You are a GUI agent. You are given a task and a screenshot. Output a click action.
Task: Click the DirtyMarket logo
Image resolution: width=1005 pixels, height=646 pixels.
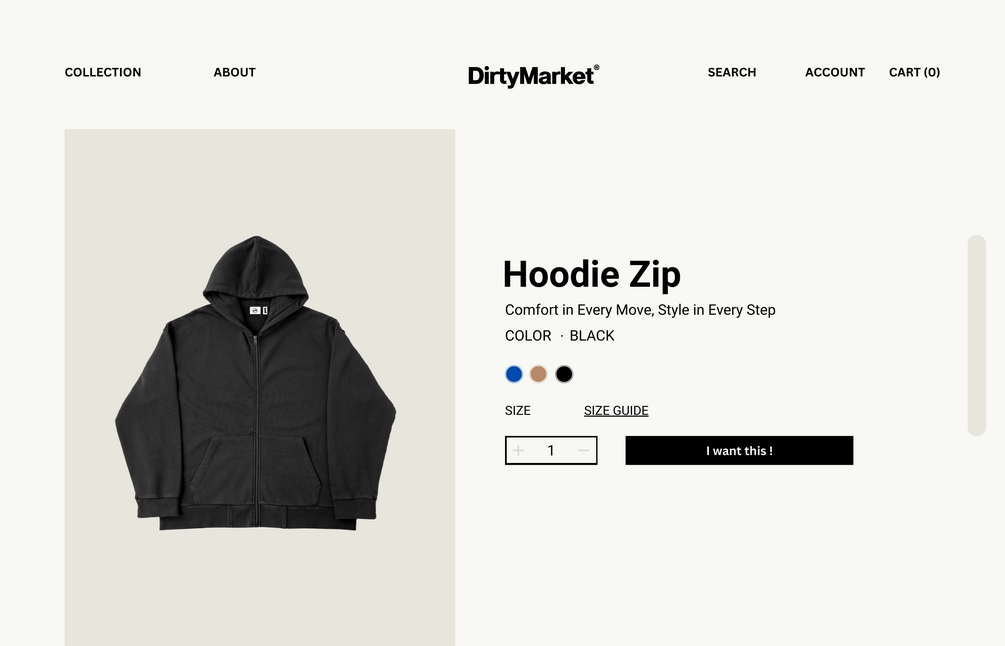point(533,76)
